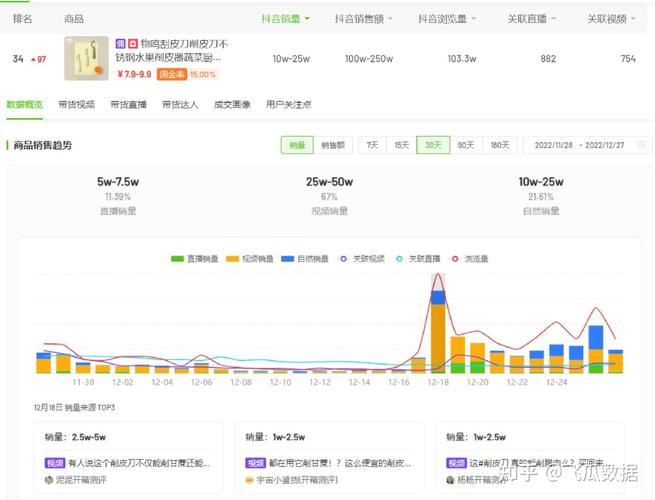The height and width of the screenshot is (500, 655).
Task: Click 宇宙小鲨鱼 avatar icon
Action: [x=249, y=480]
